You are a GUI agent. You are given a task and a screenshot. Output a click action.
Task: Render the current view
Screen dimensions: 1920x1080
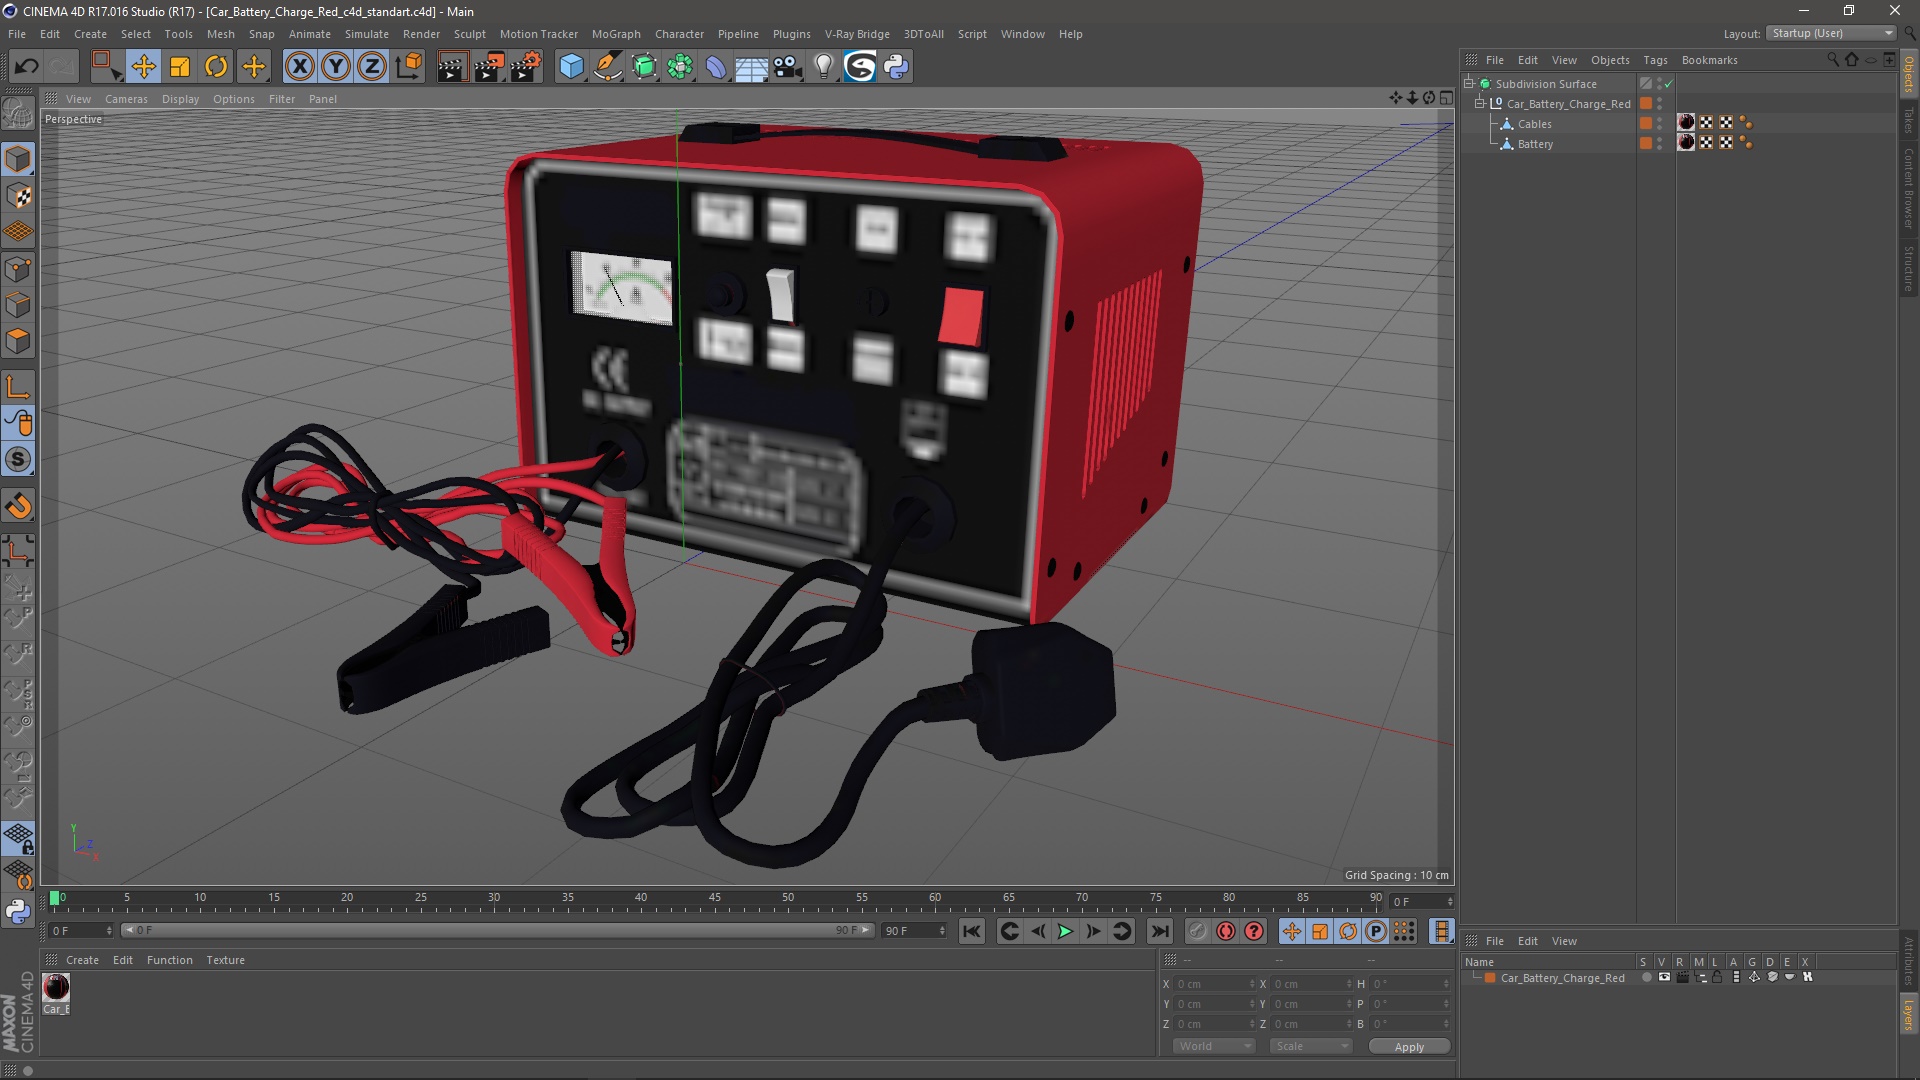(452, 67)
